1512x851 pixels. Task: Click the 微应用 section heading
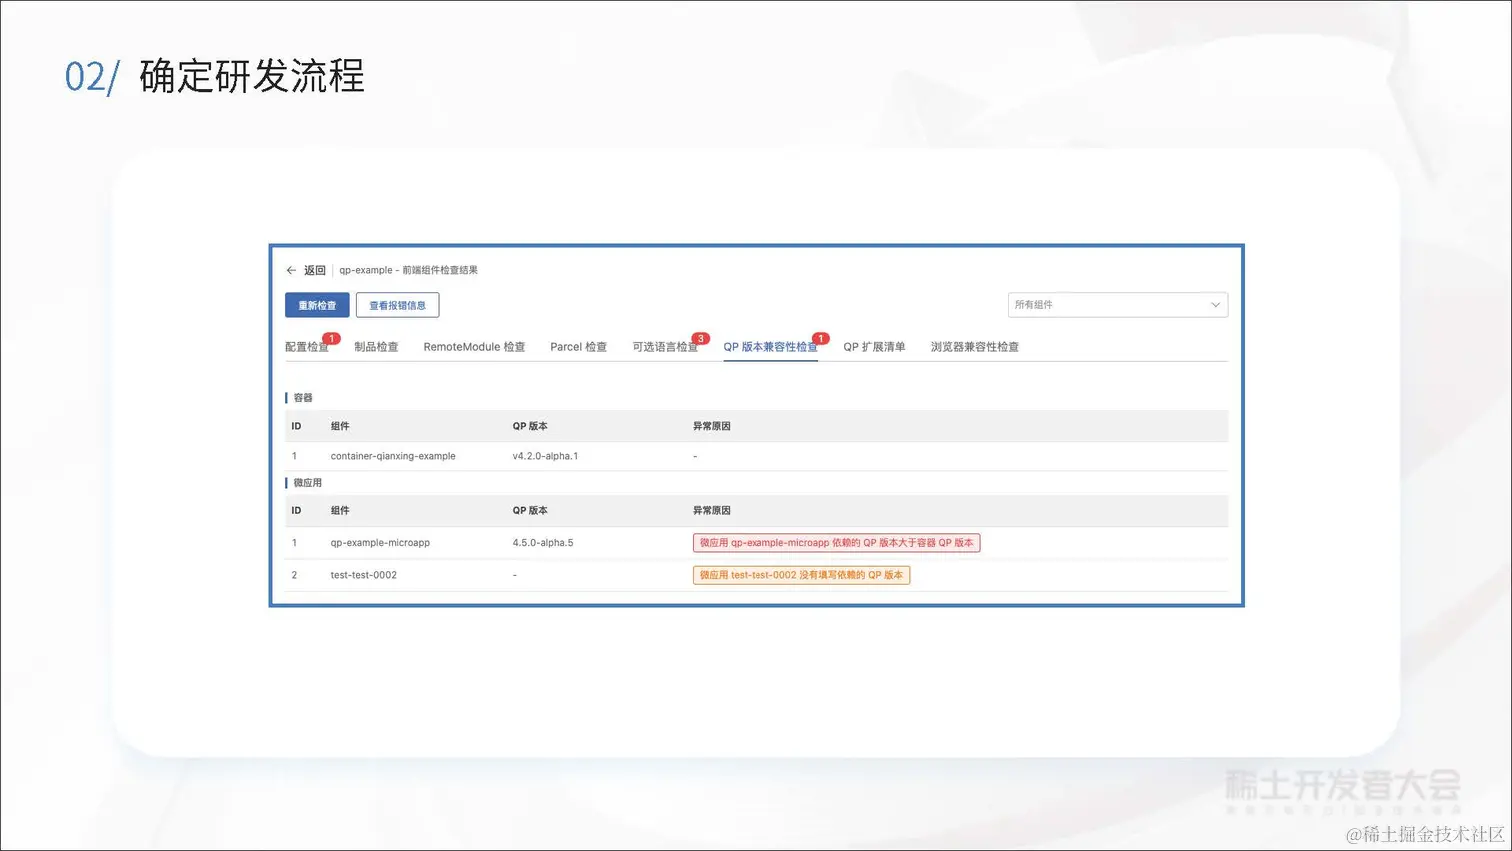[x=307, y=483]
